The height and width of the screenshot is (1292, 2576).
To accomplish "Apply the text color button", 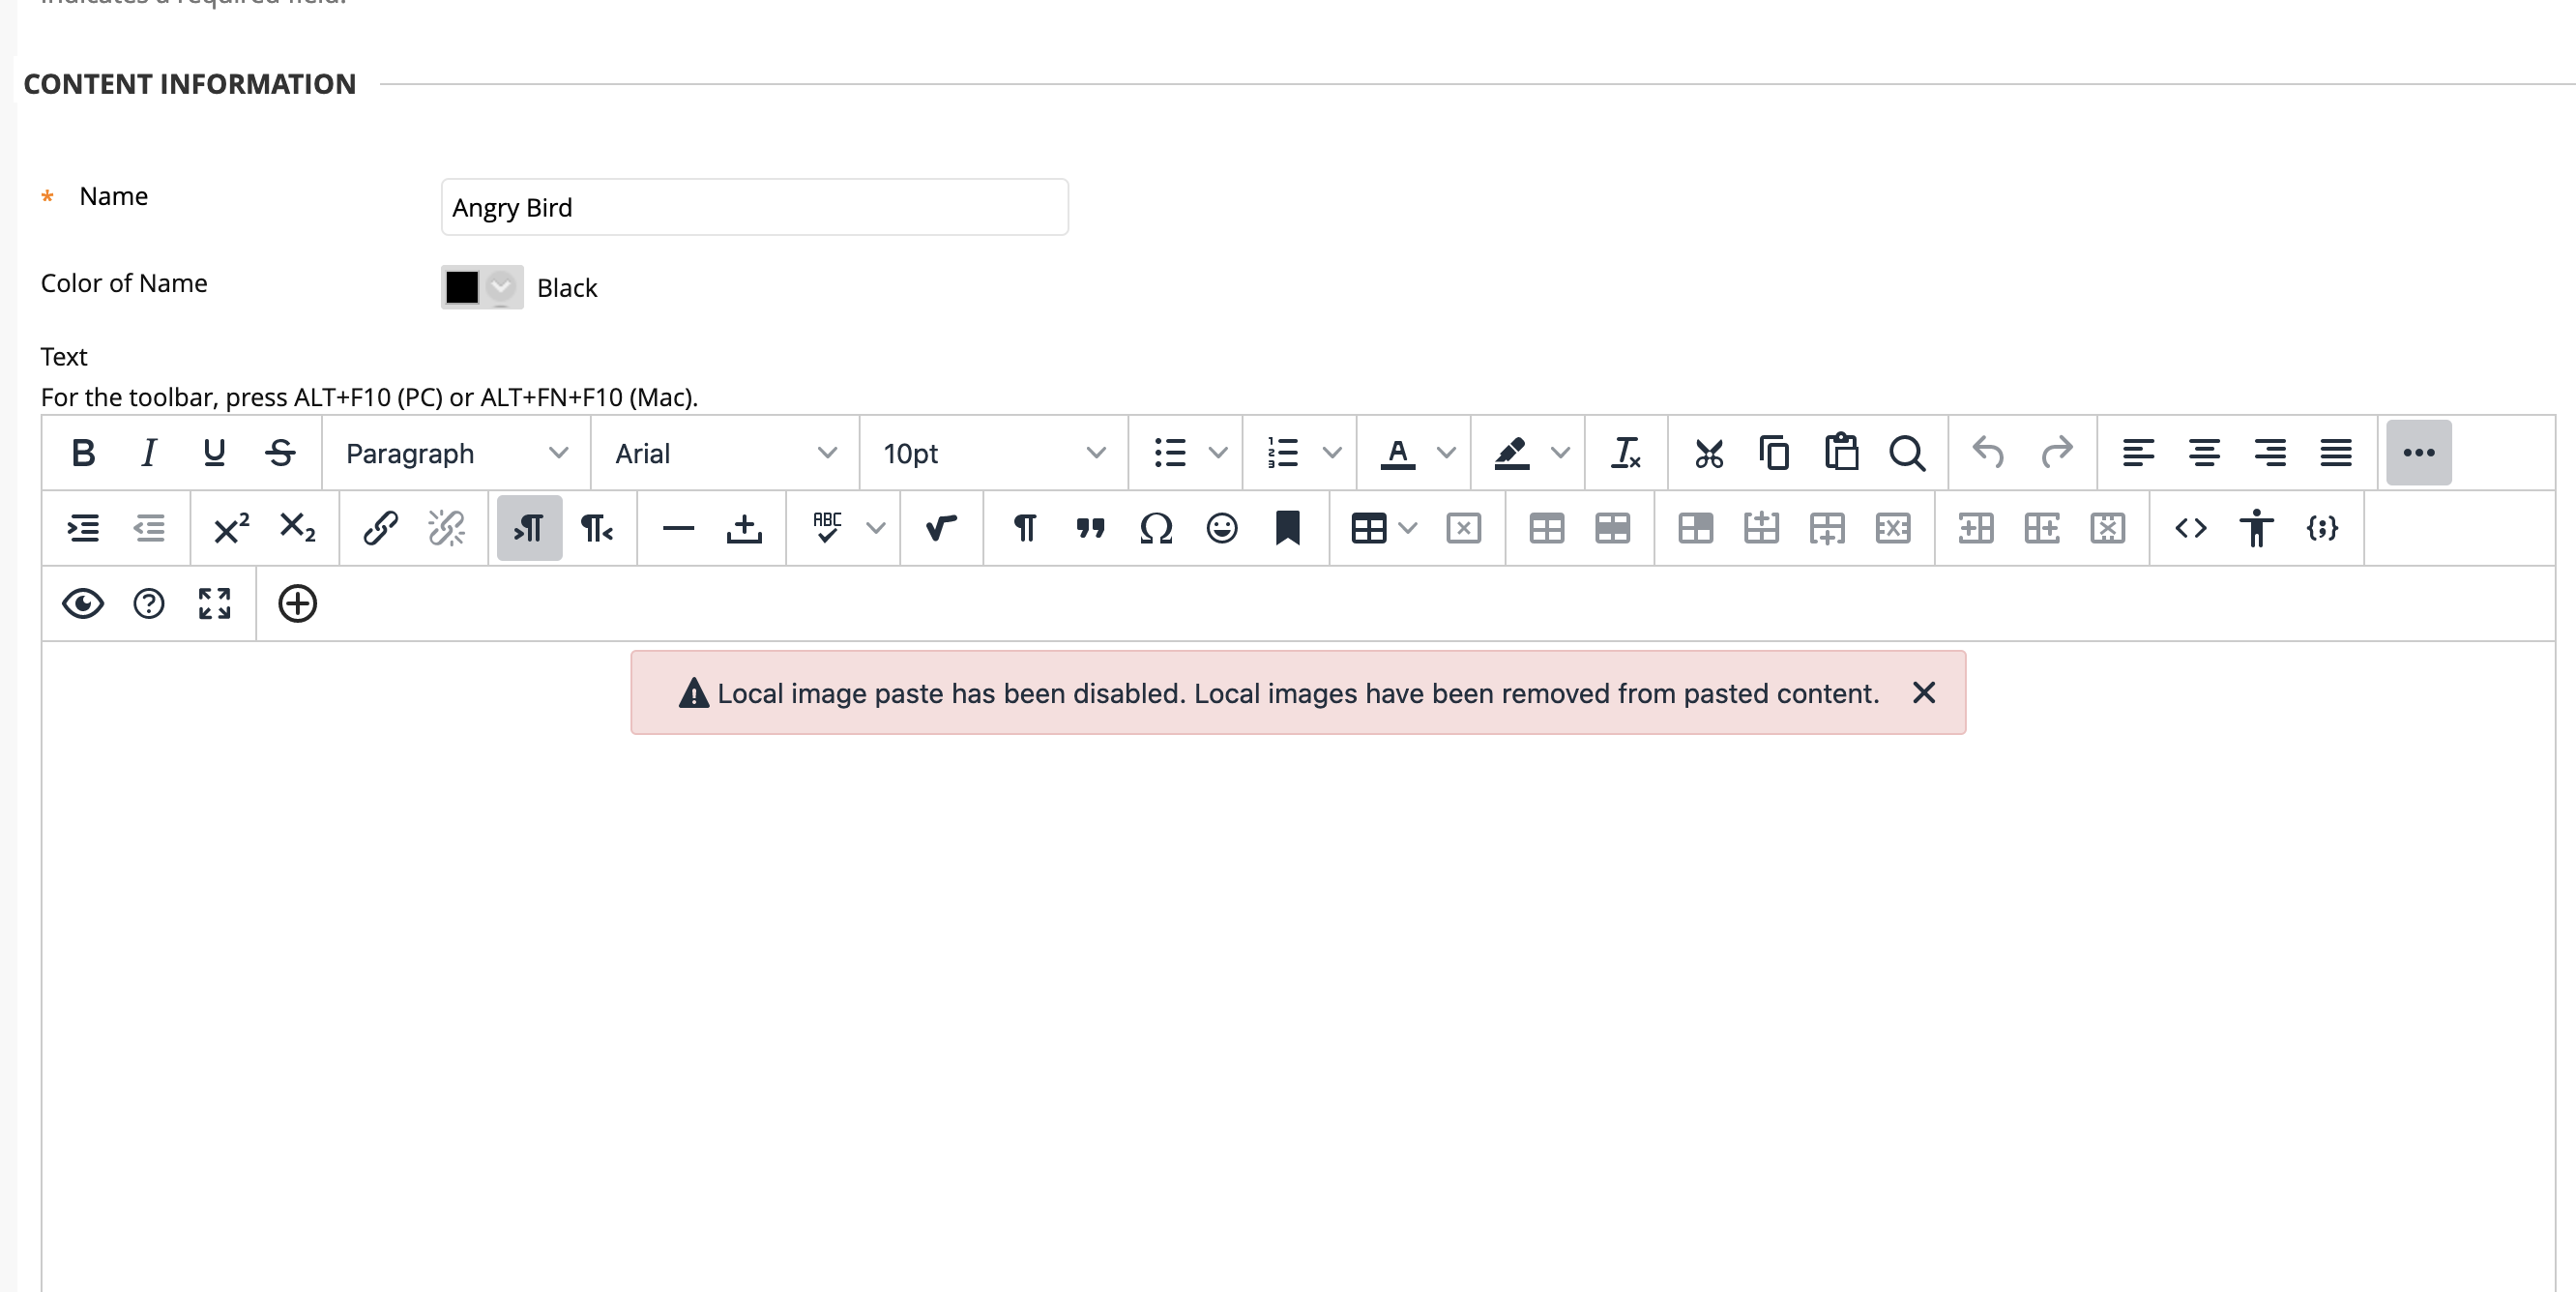I will pyautogui.click(x=1397, y=453).
